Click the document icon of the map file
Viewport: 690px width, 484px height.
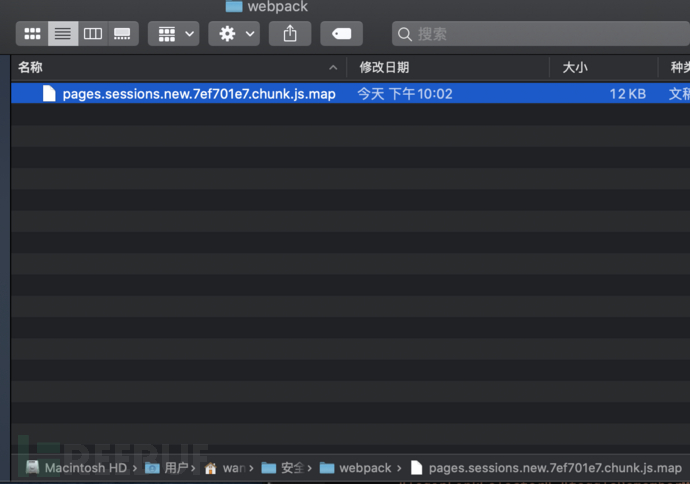pyautogui.click(x=49, y=94)
